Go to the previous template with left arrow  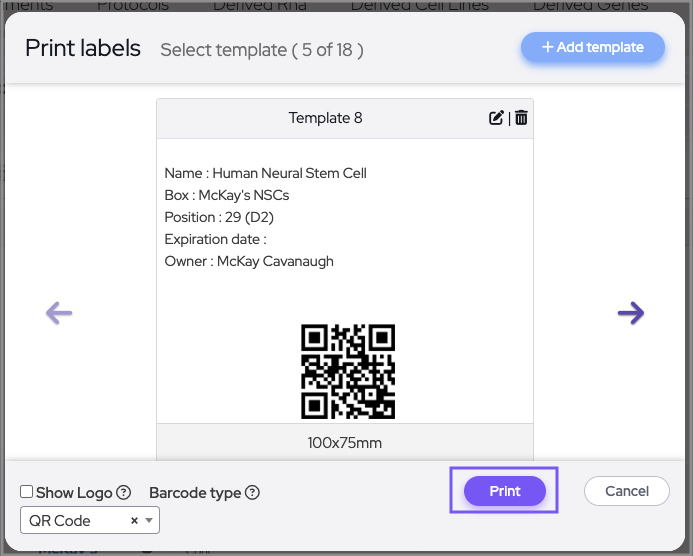click(x=59, y=313)
